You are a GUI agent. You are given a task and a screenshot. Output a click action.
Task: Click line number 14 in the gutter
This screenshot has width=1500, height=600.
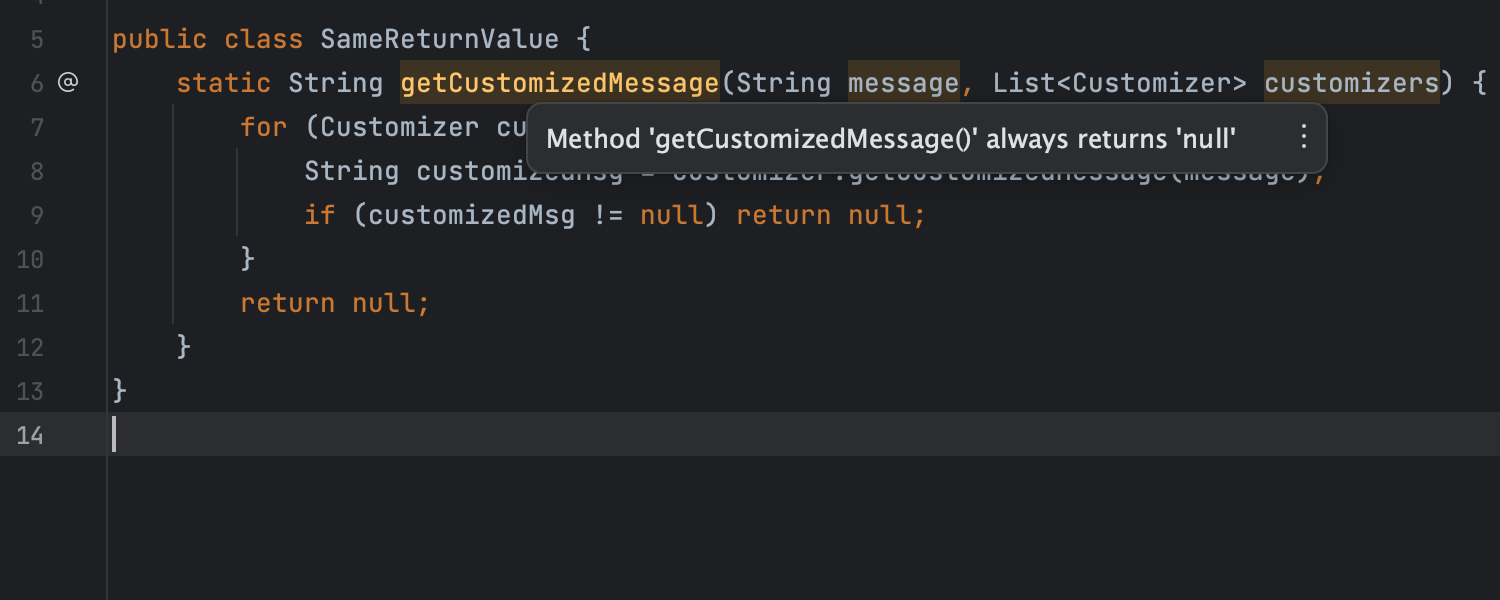point(30,435)
